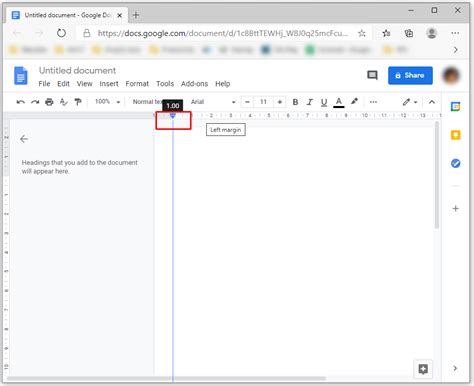This screenshot has height=386, width=474.
Task: Click the font size field showing 11
Action: [263, 102]
